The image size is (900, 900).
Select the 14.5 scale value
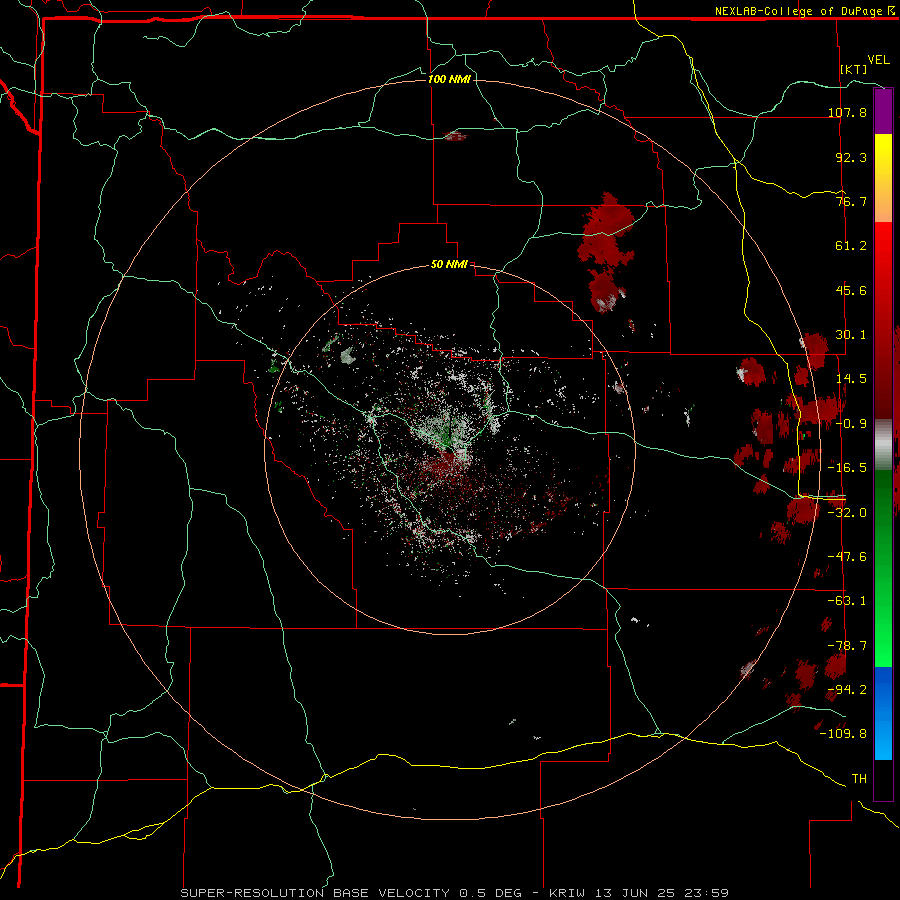click(851, 379)
